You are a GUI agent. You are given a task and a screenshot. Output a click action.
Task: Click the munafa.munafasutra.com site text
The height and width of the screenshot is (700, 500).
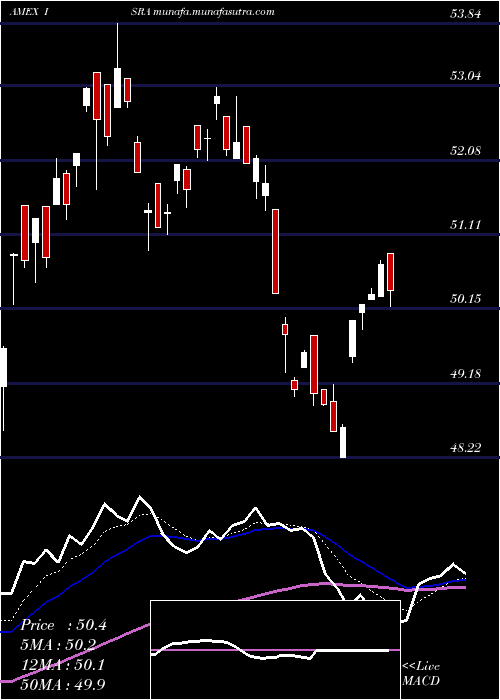[213, 12]
